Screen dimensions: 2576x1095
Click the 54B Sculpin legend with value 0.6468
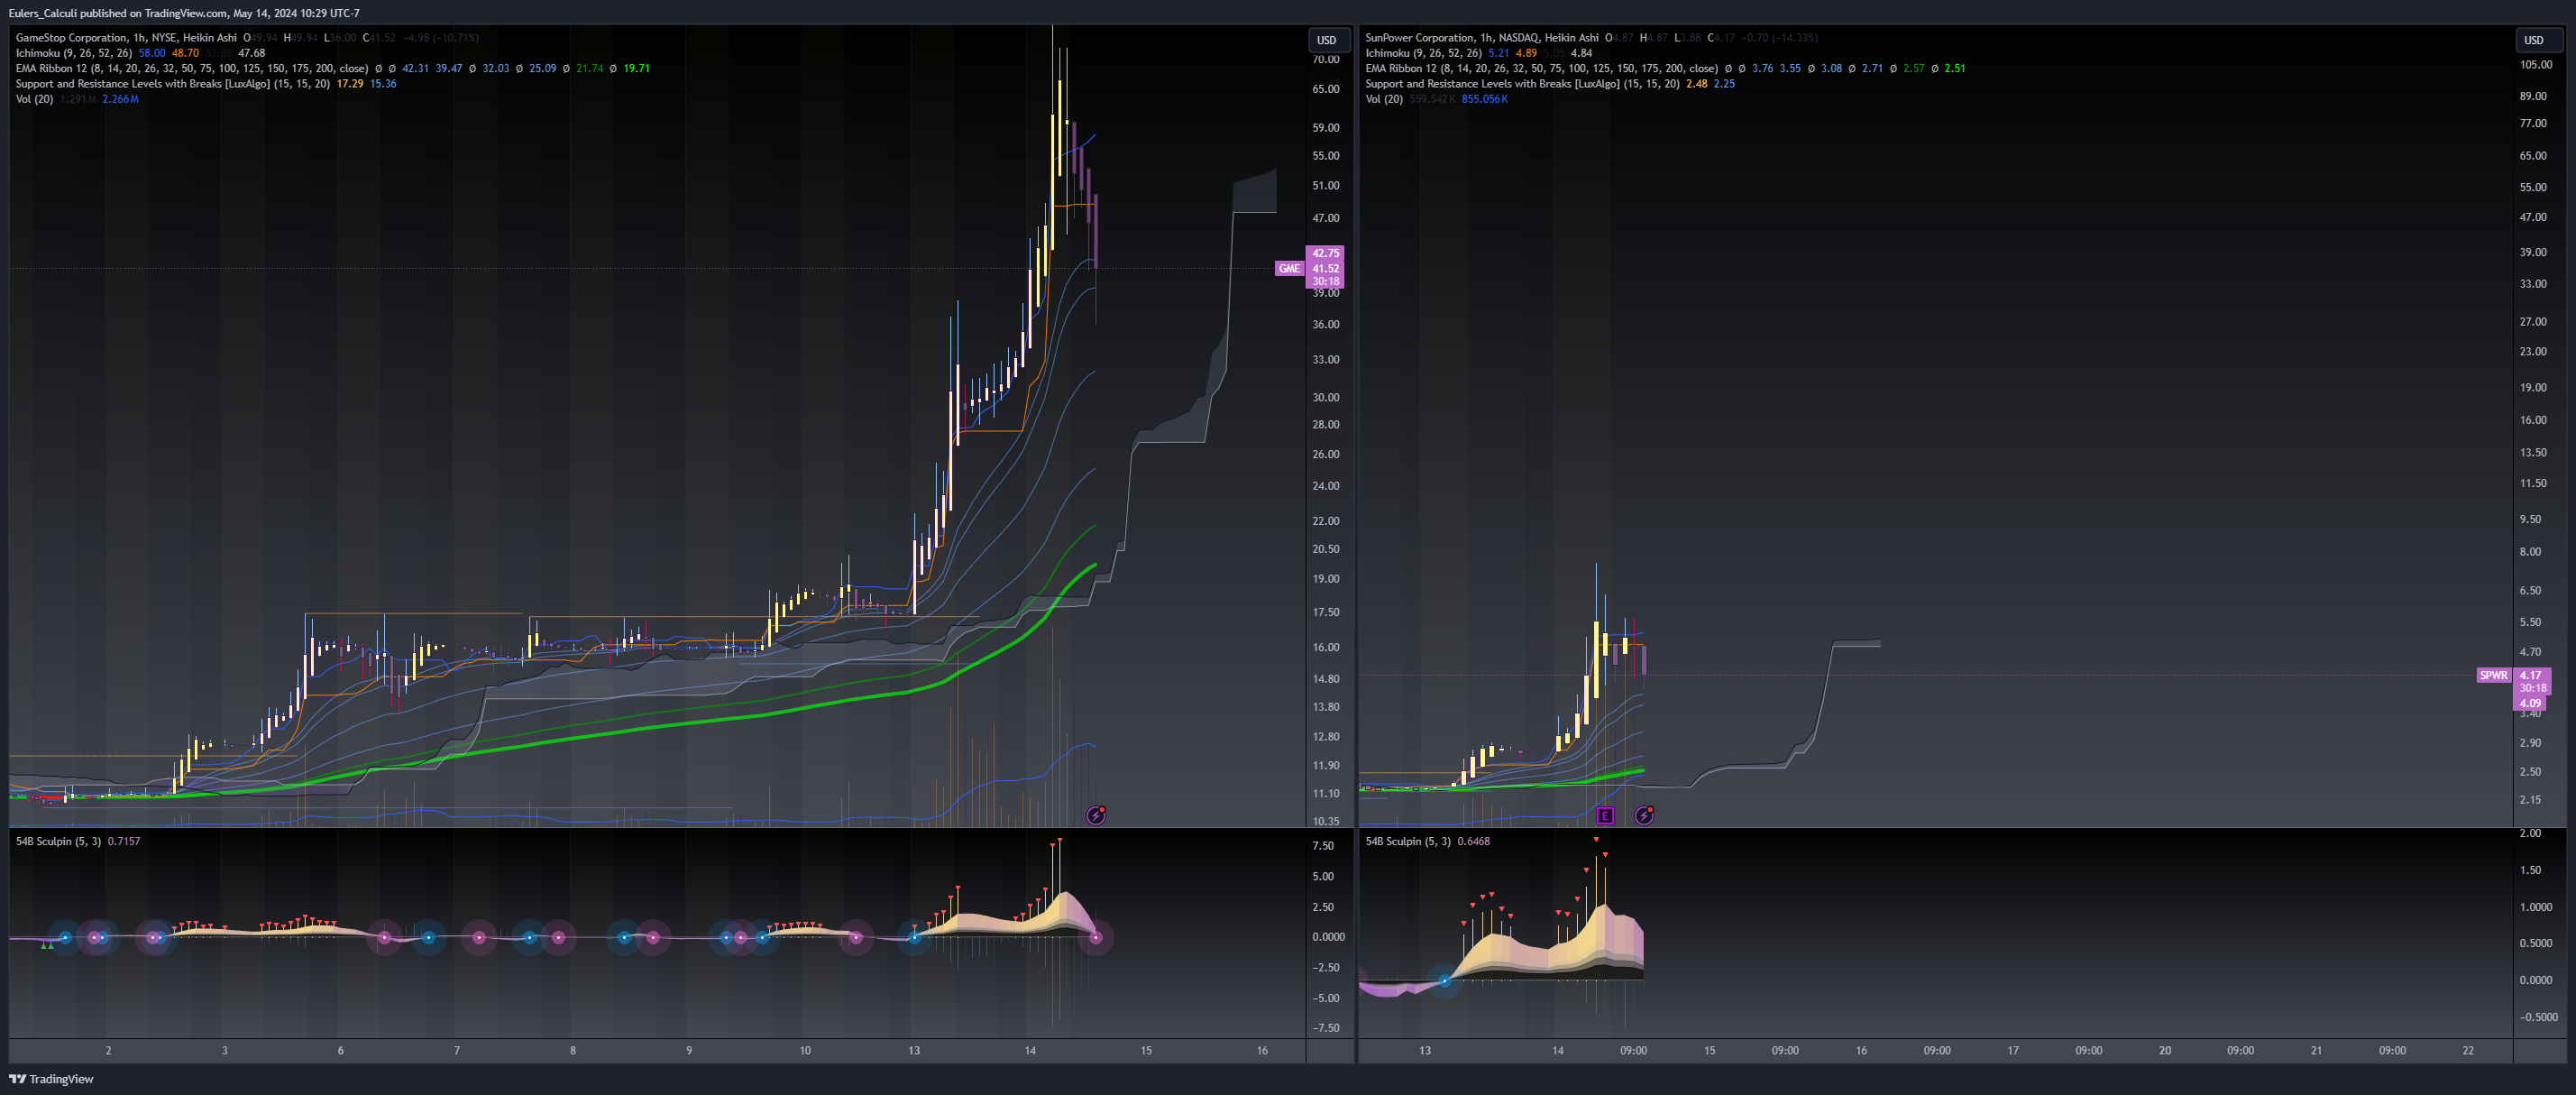[x=1427, y=841]
